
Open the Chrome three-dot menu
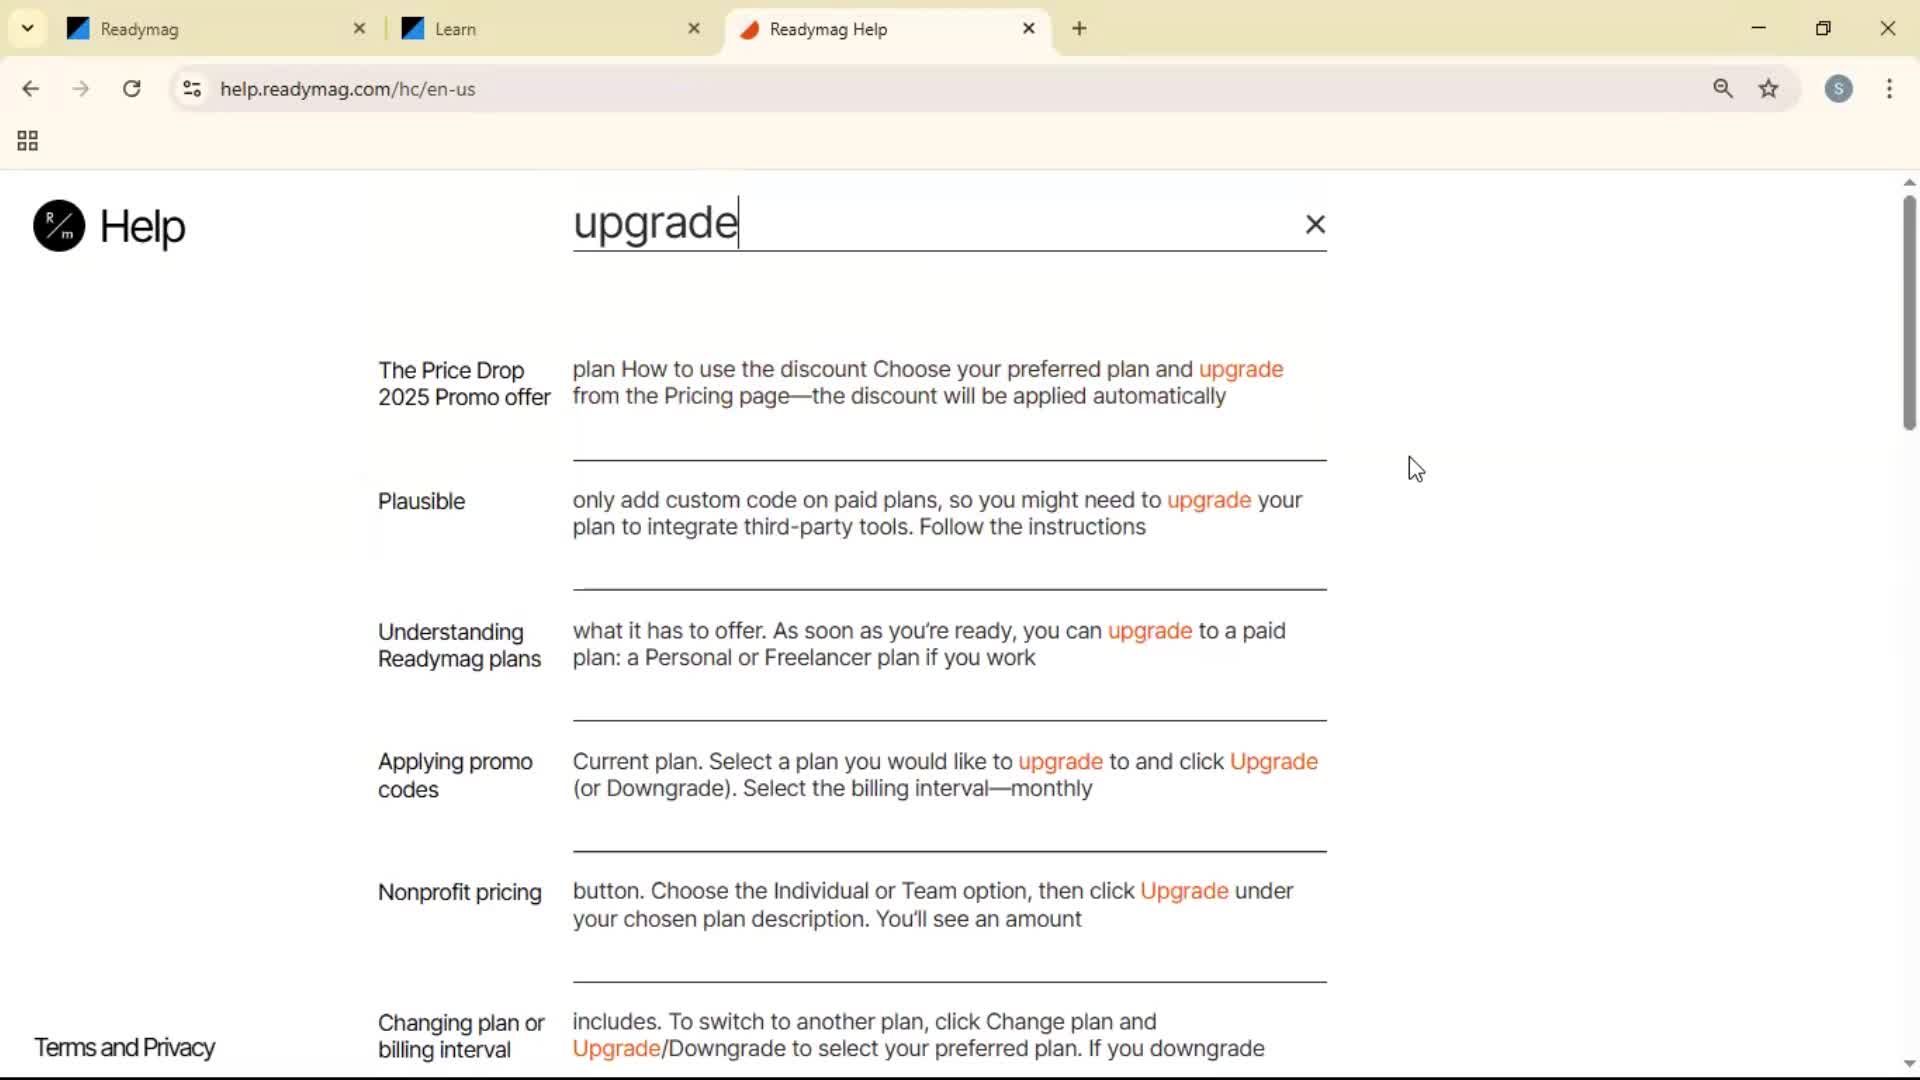(1890, 89)
